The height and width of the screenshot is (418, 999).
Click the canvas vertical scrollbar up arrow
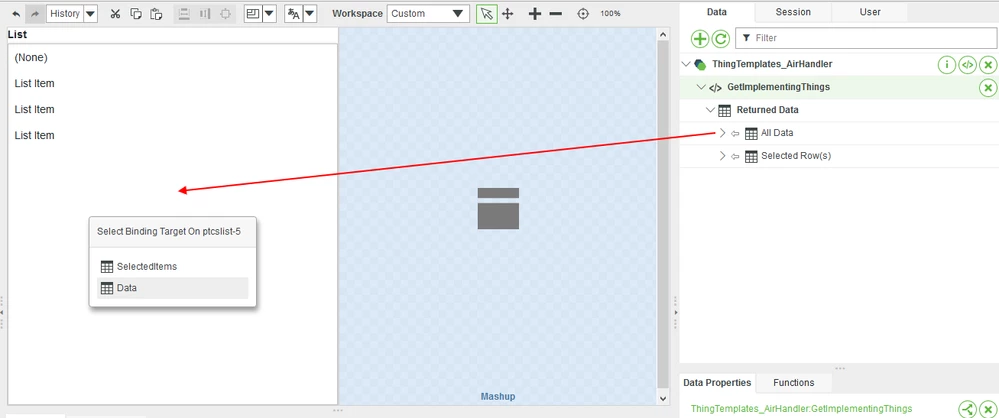click(x=663, y=34)
